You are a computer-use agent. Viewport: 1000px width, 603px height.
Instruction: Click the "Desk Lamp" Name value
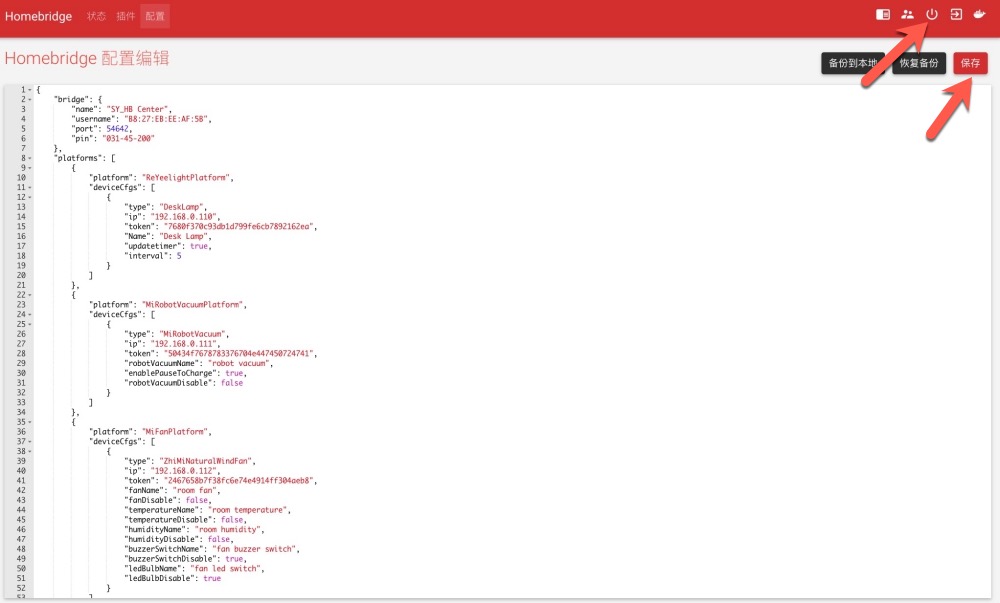[x=184, y=236]
